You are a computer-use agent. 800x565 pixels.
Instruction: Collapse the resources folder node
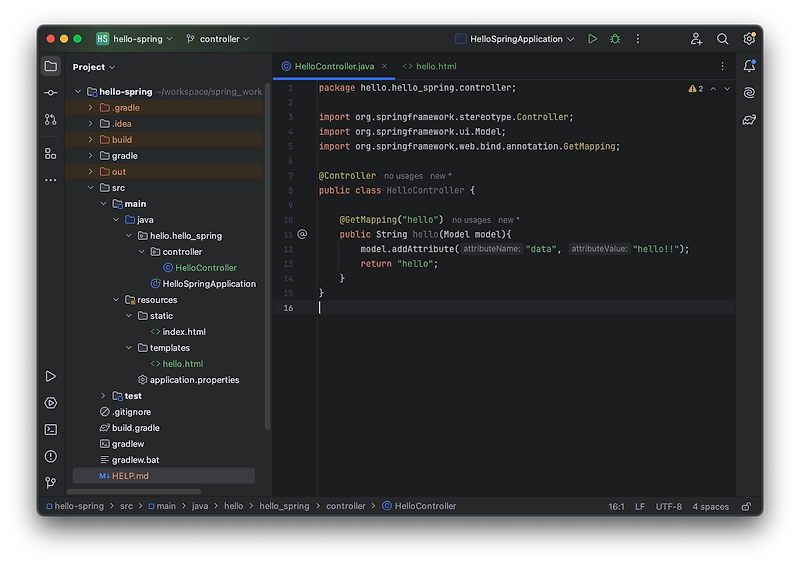116,300
